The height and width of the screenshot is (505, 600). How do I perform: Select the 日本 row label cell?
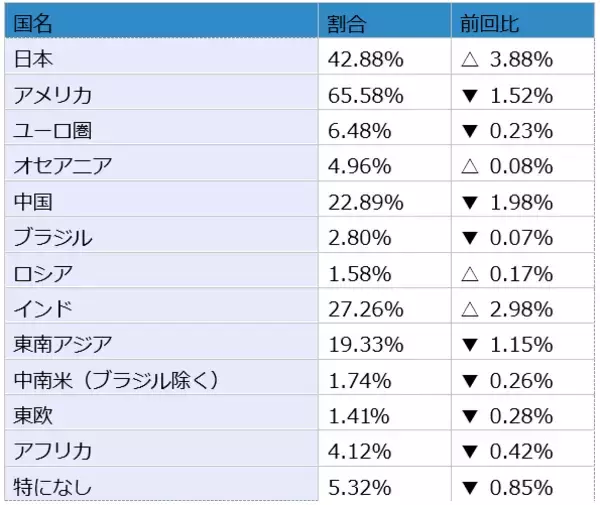35,59
